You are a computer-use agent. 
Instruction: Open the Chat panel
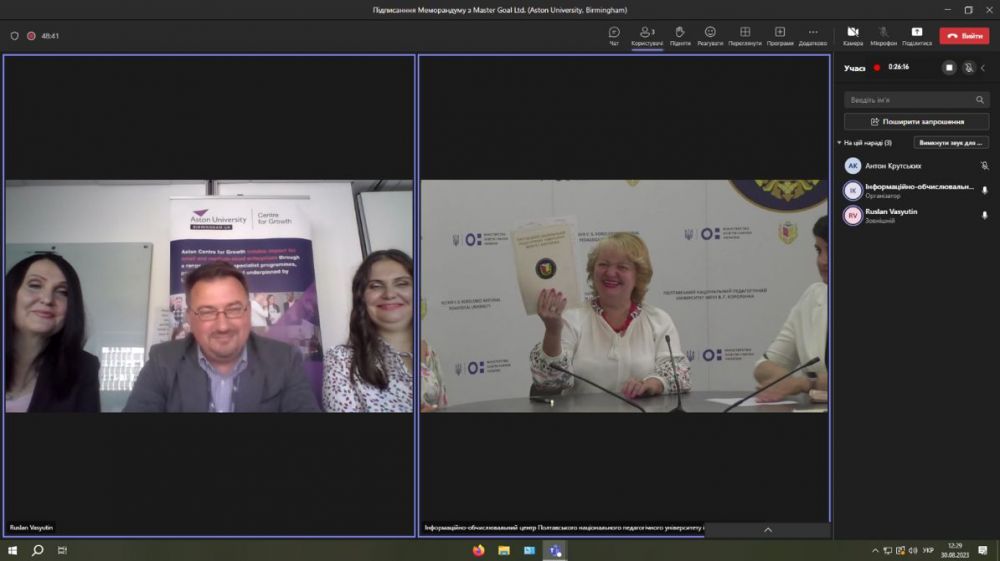coord(614,35)
